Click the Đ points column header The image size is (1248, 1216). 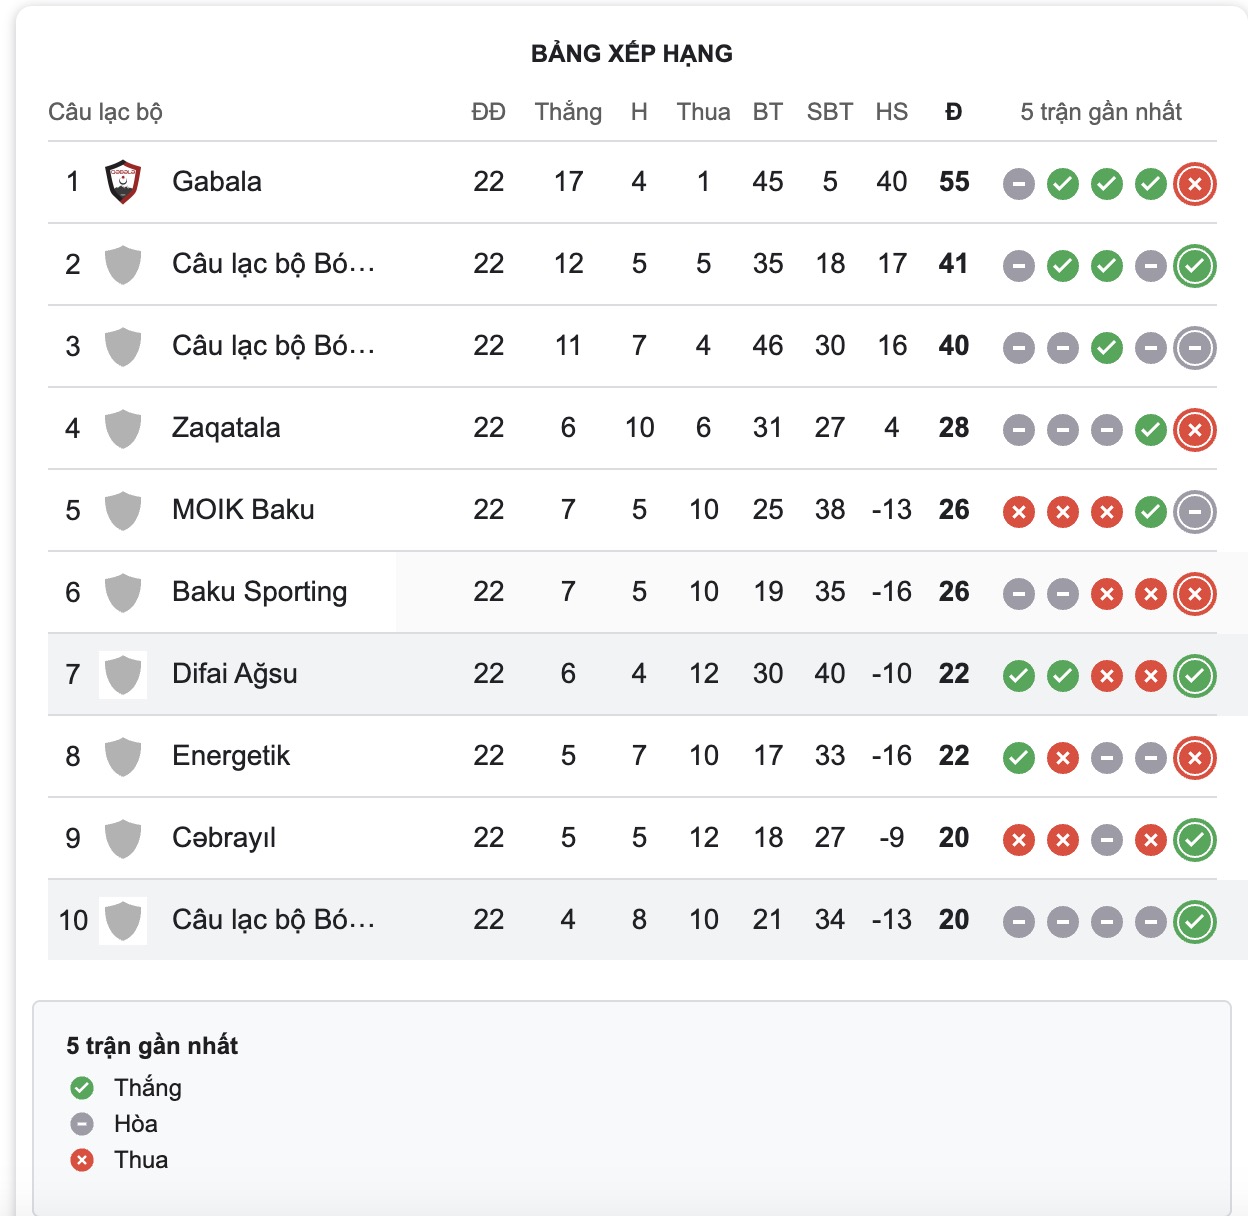click(954, 112)
